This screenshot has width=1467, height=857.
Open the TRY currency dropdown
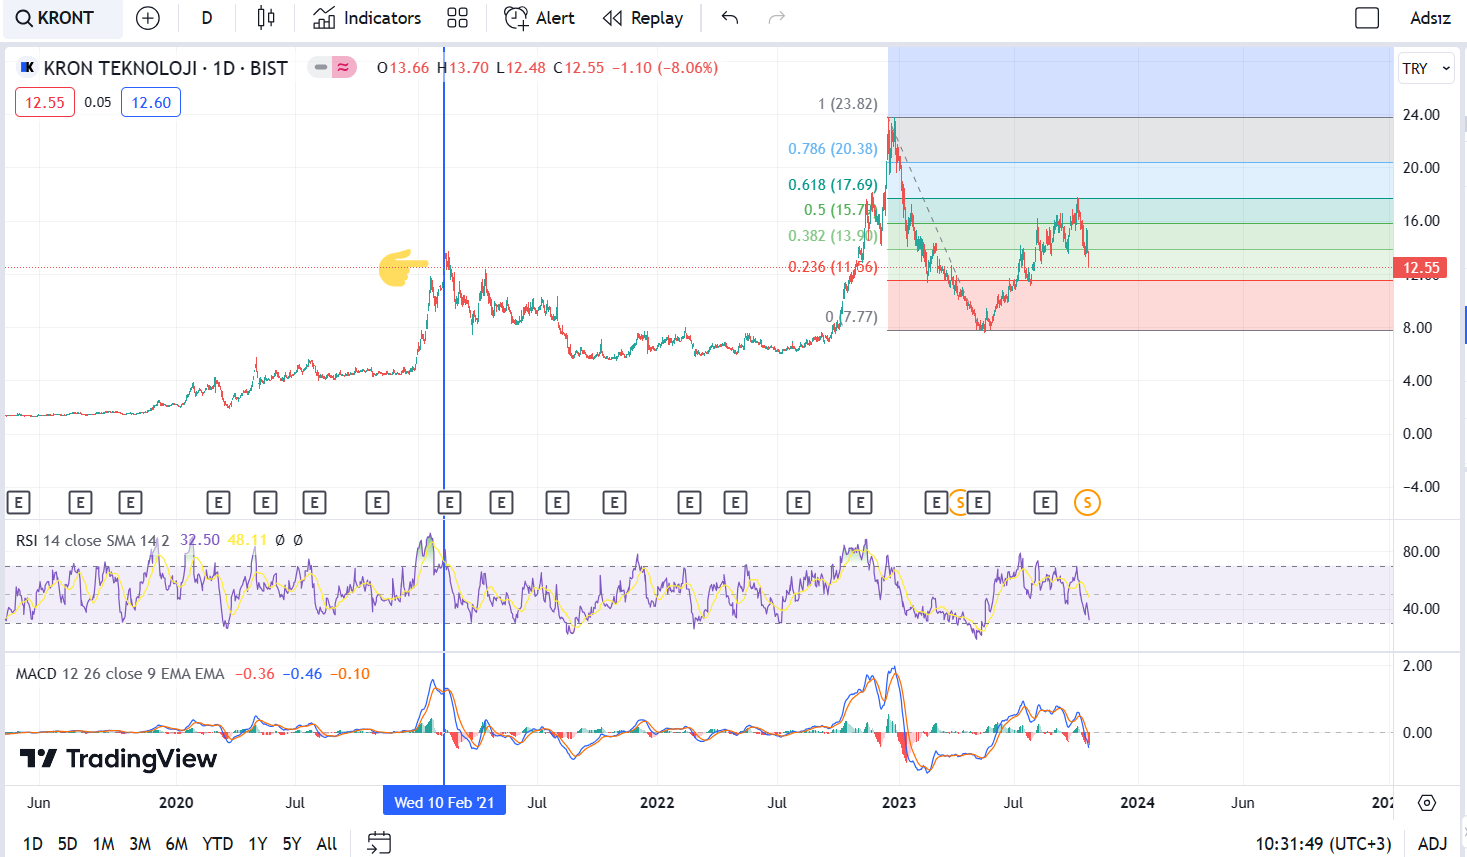pyautogui.click(x=1425, y=68)
